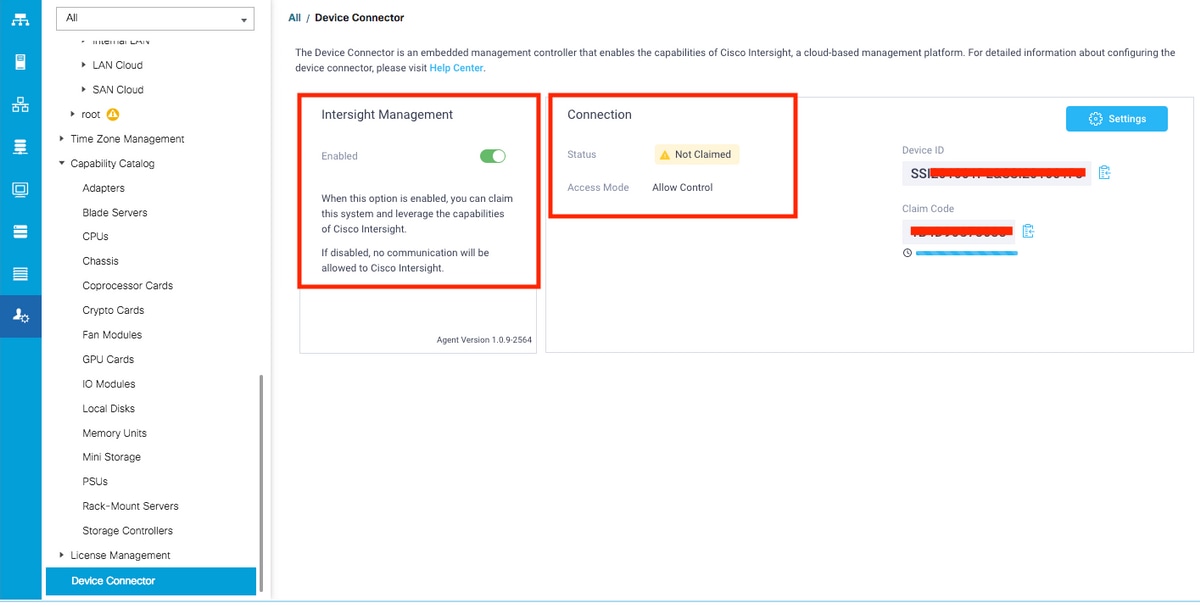Open the Settings button

[x=1117, y=118]
